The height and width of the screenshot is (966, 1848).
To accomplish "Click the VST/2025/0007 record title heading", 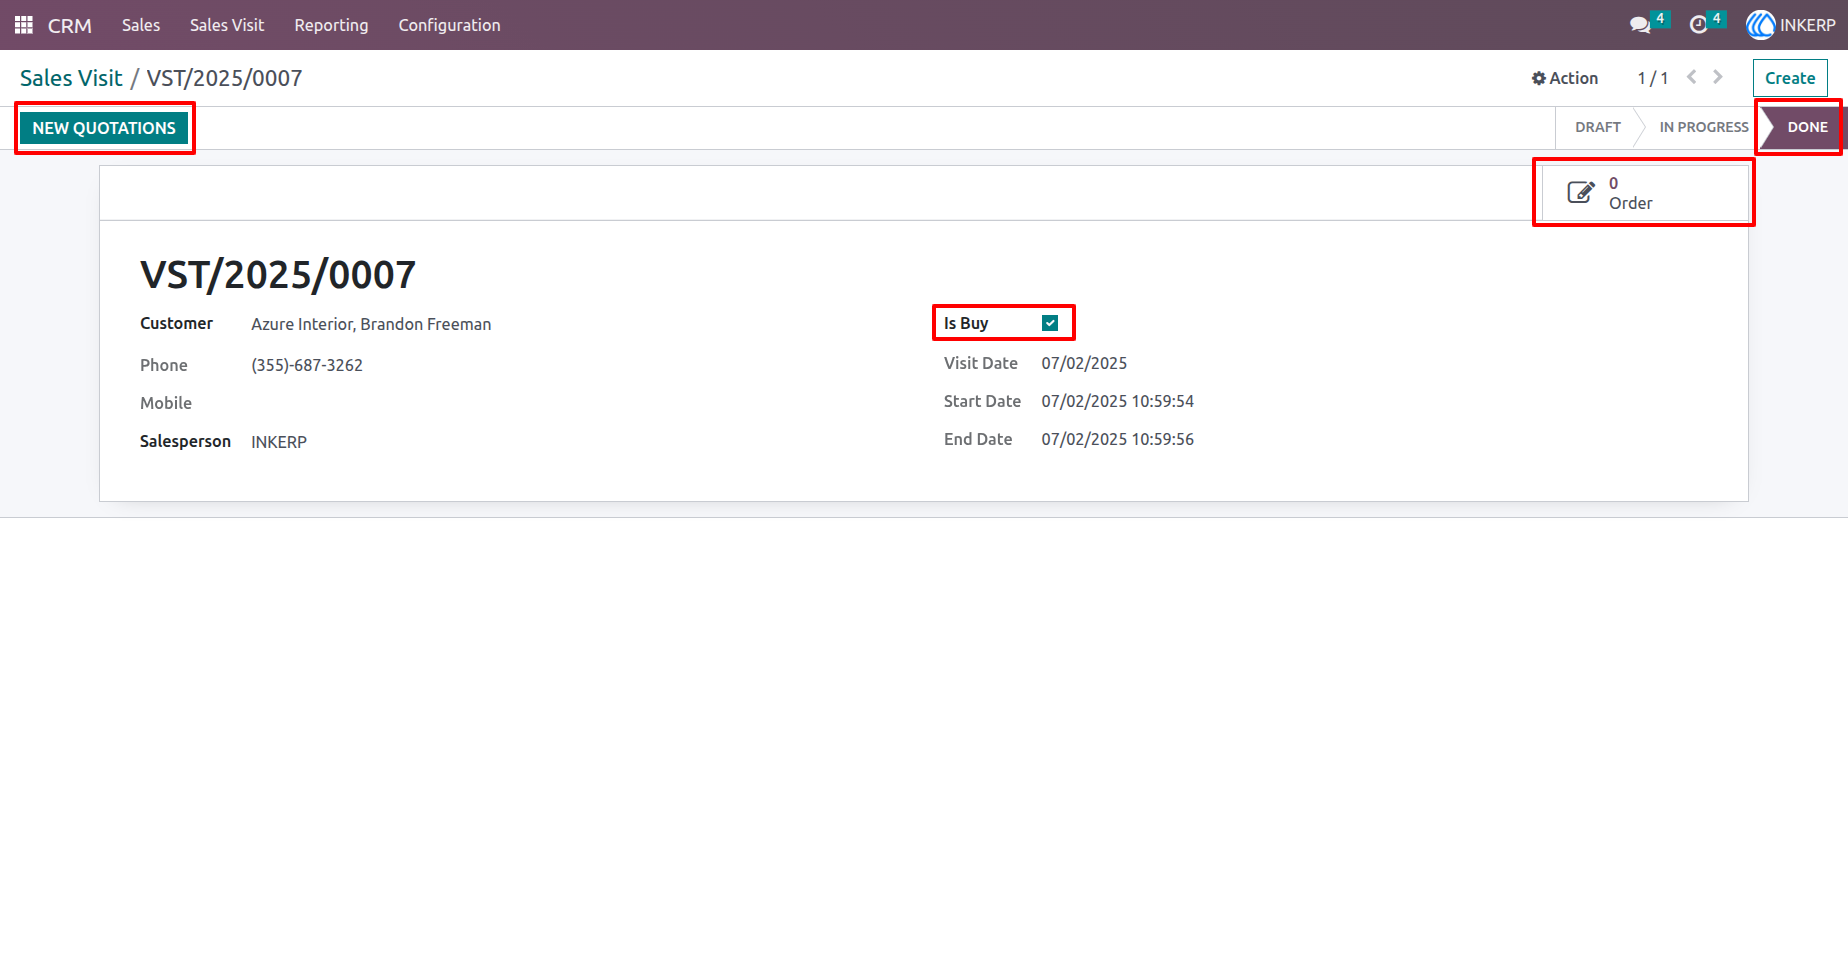I will coord(278,275).
